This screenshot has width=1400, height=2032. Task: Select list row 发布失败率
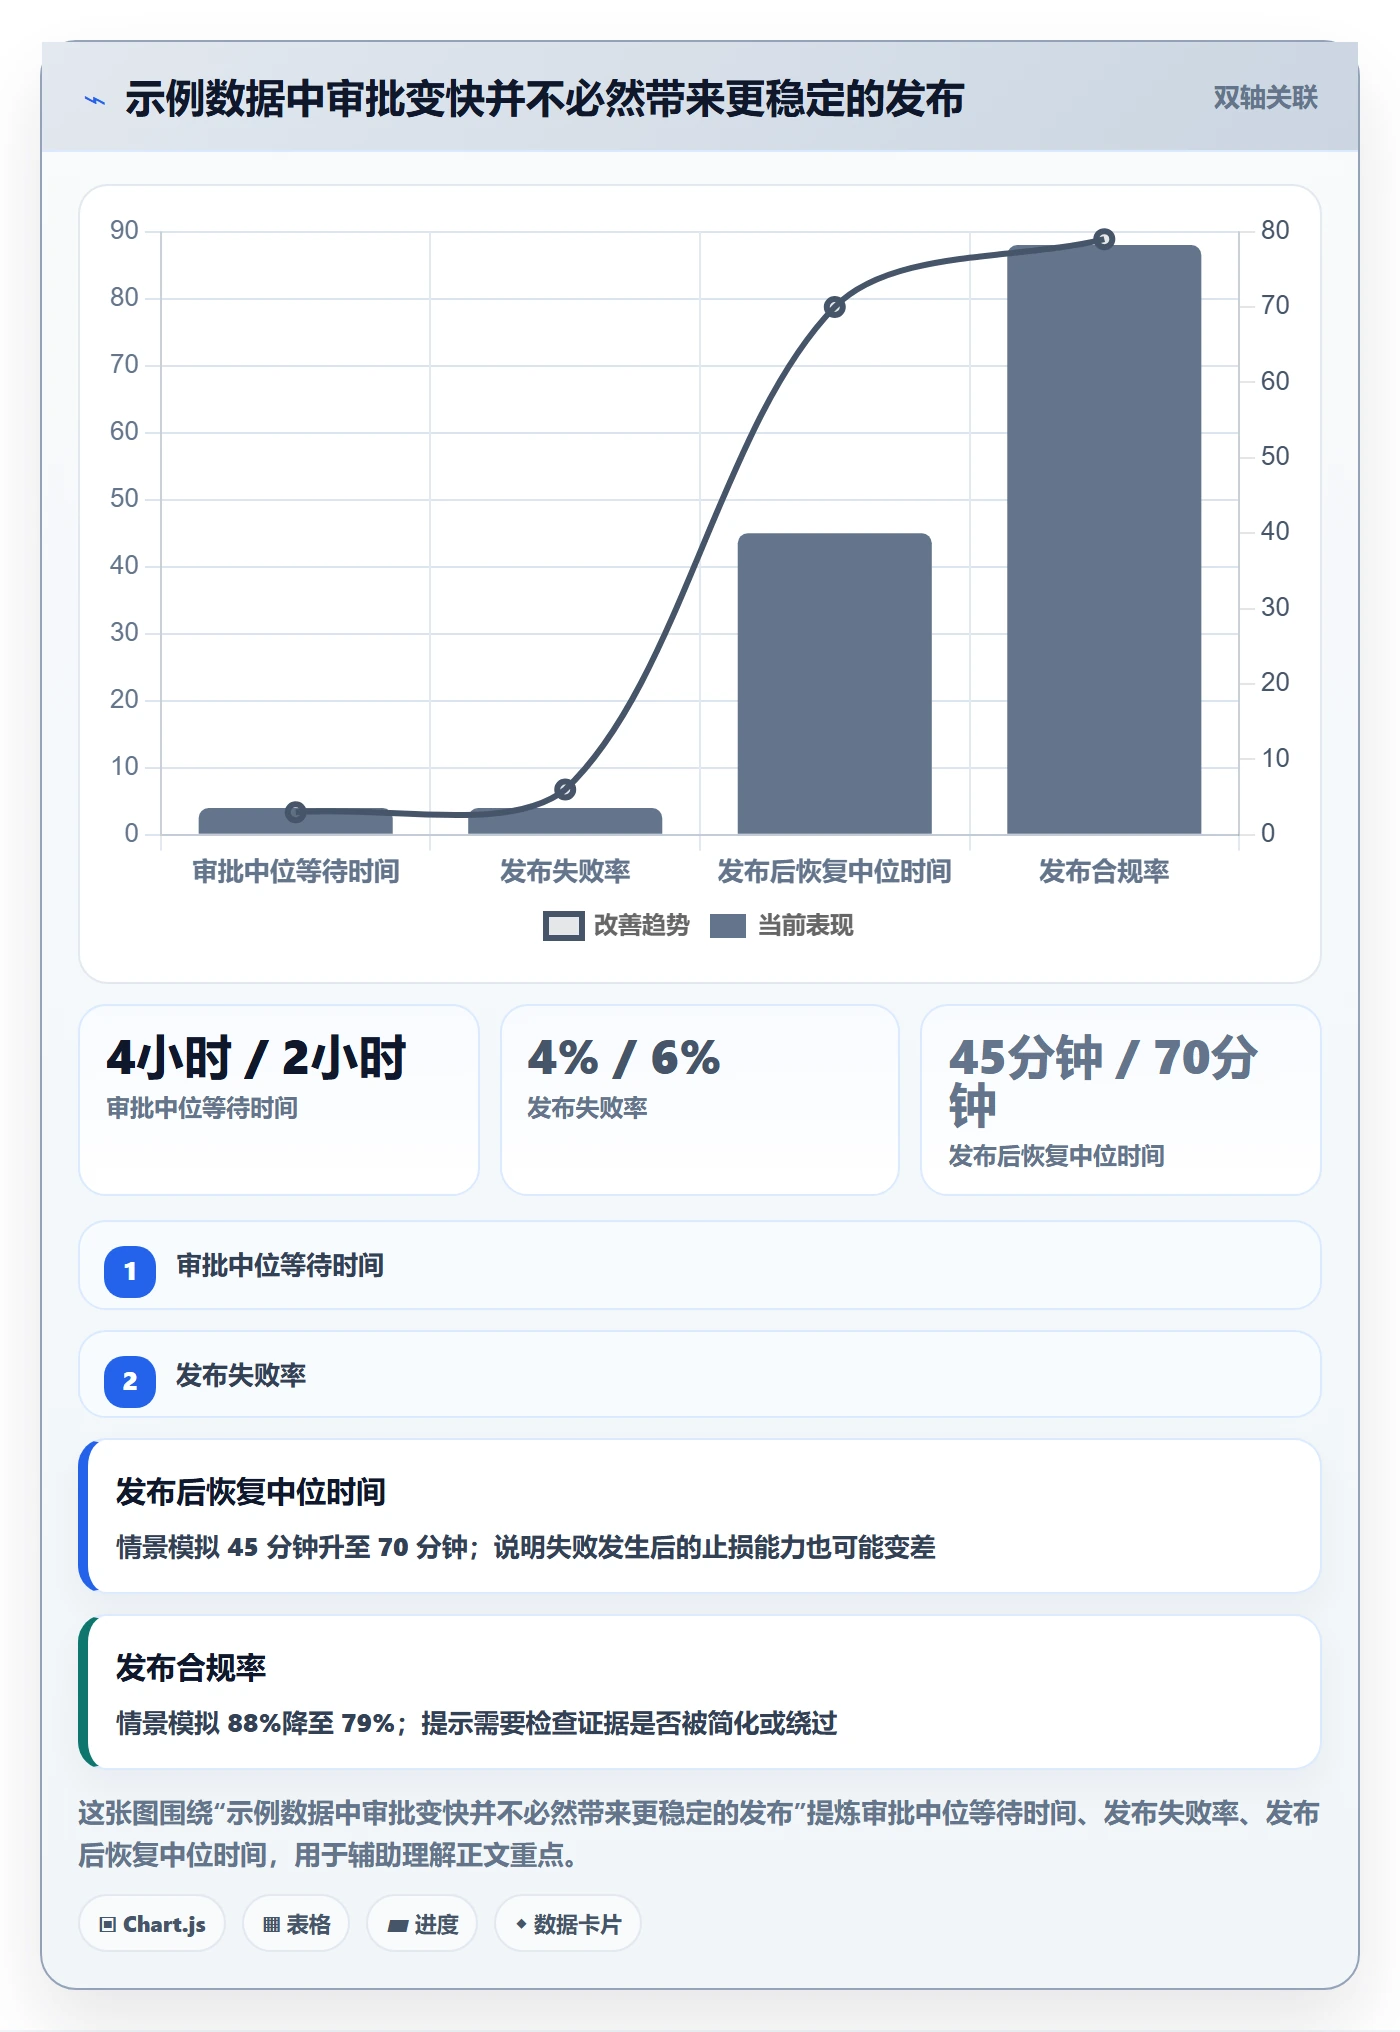click(x=700, y=1374)
